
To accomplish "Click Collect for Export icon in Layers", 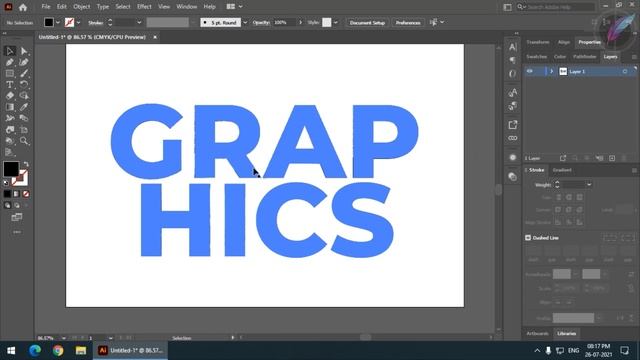I will tap(563, 158).
